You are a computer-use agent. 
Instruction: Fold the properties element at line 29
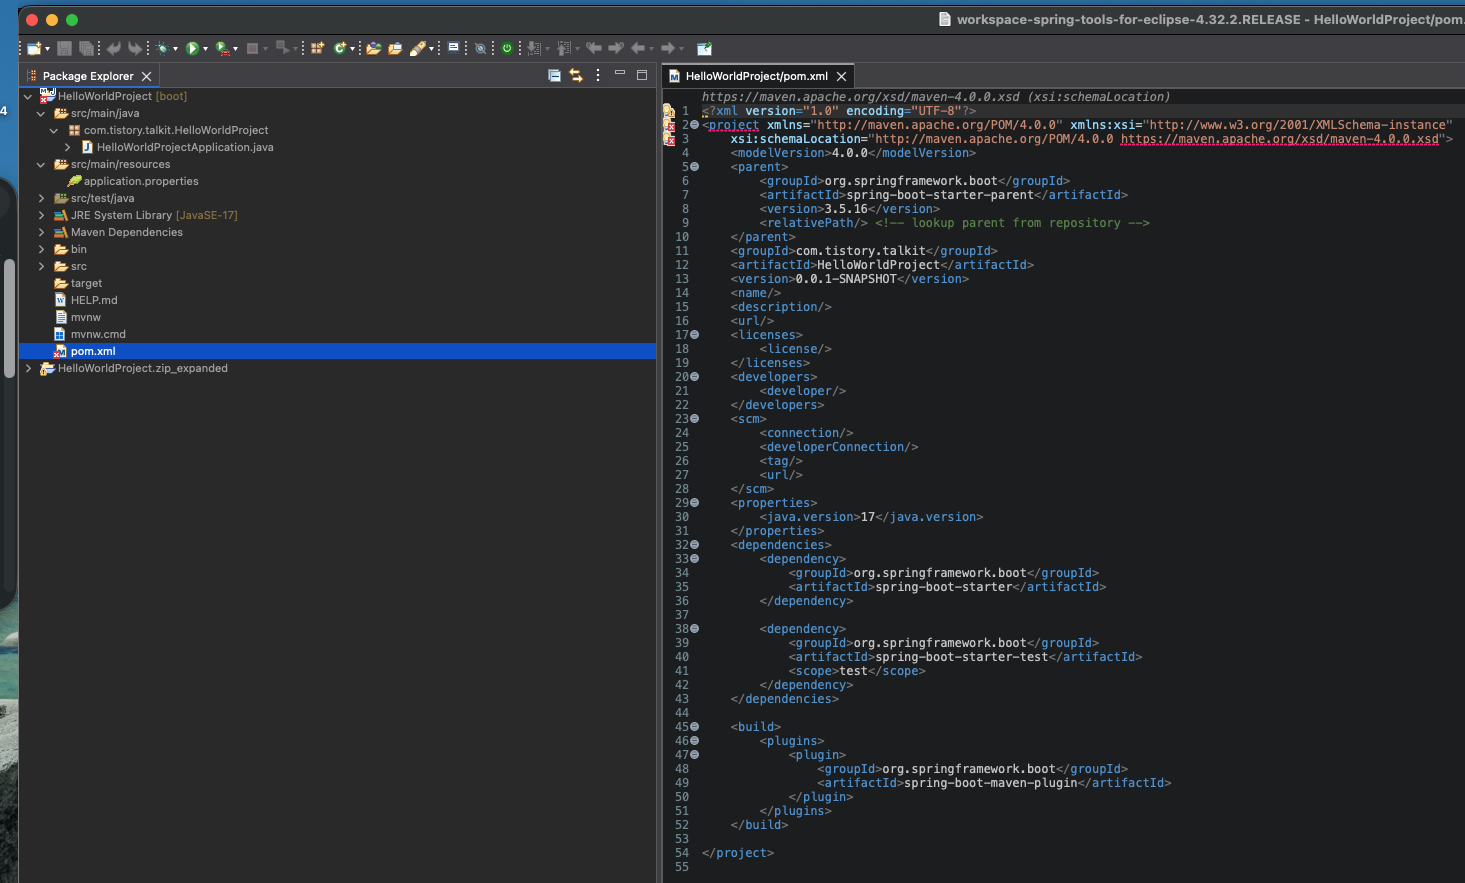(x=694, y=503)
